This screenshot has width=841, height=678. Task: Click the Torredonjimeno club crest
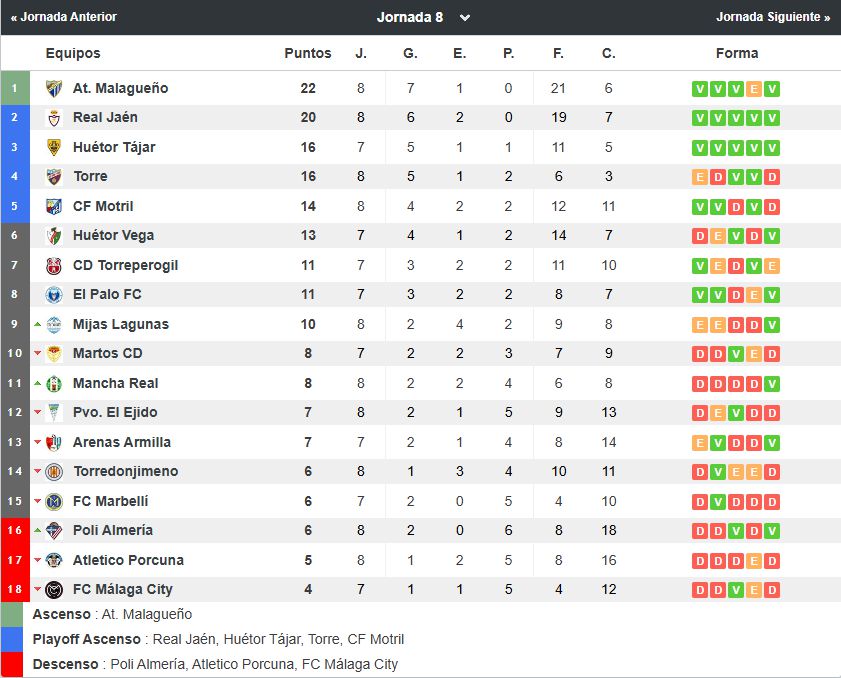coord(54,471)
